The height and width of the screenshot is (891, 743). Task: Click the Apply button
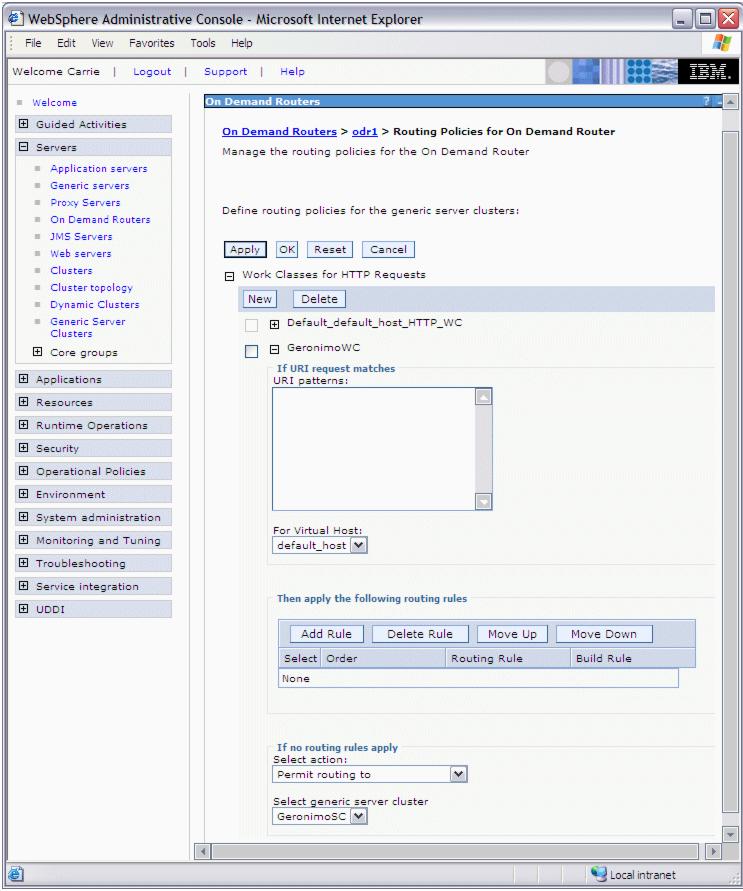pyautogui.click(x=245, y=249)
